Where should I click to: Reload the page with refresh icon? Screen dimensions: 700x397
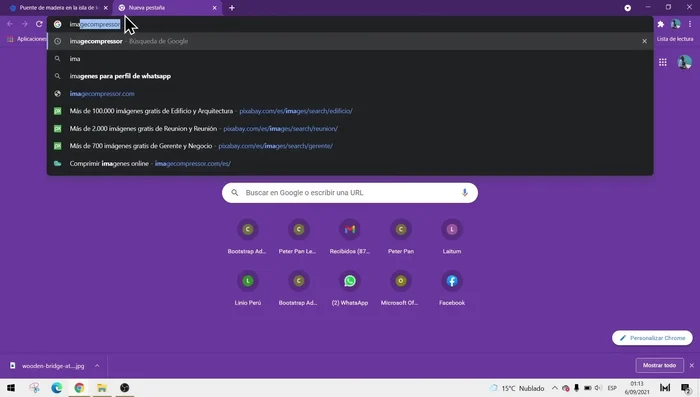click(x=39, y=24)
